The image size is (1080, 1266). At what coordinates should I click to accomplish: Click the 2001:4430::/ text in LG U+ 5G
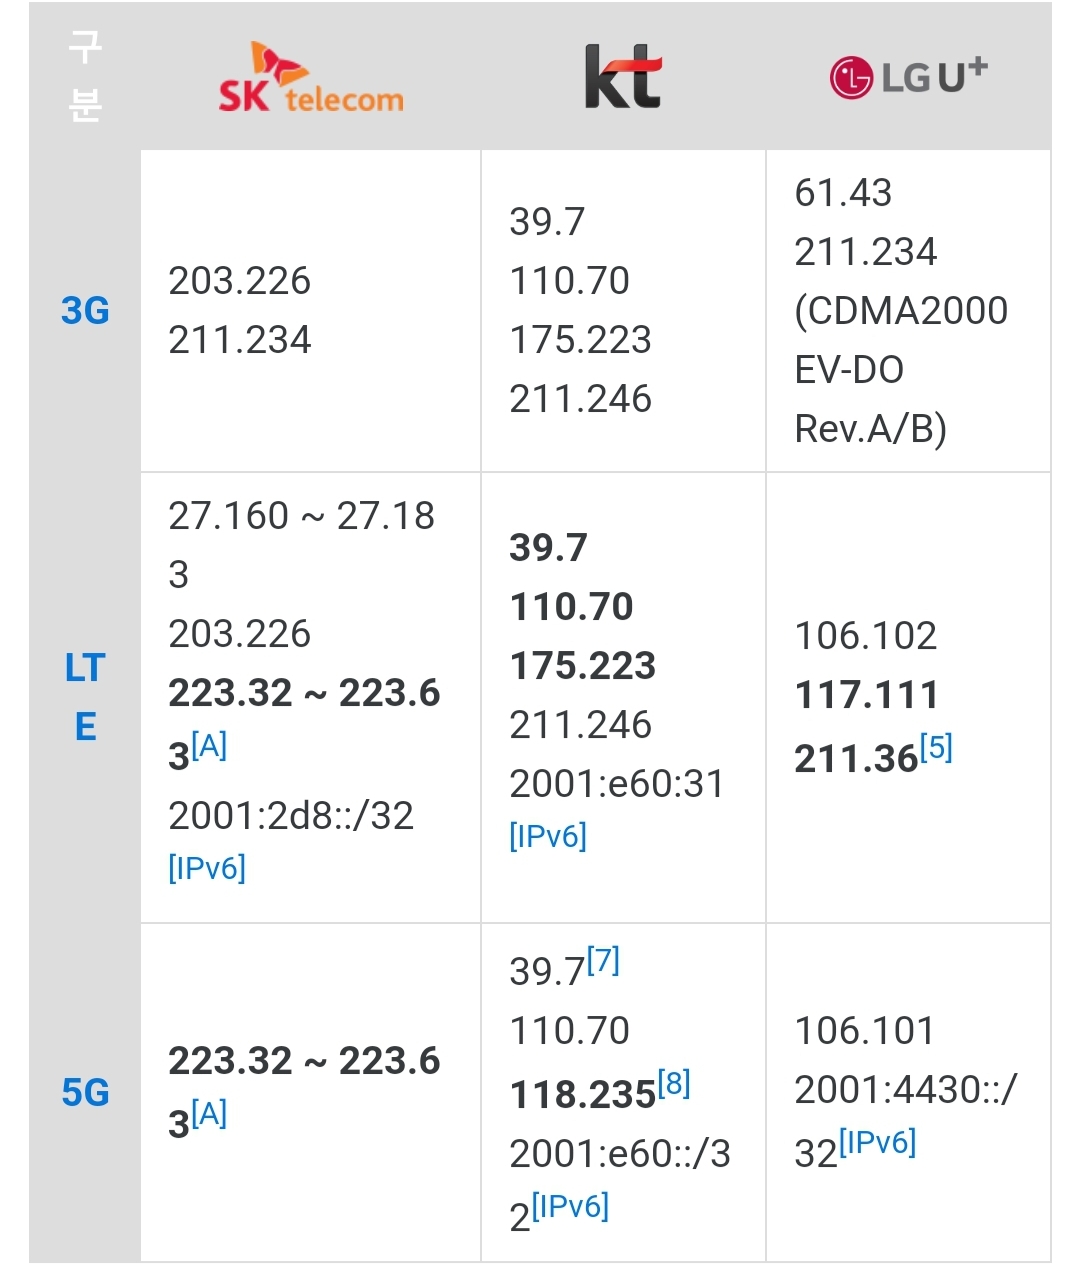pyautogui.click(x=905, y=1090)
